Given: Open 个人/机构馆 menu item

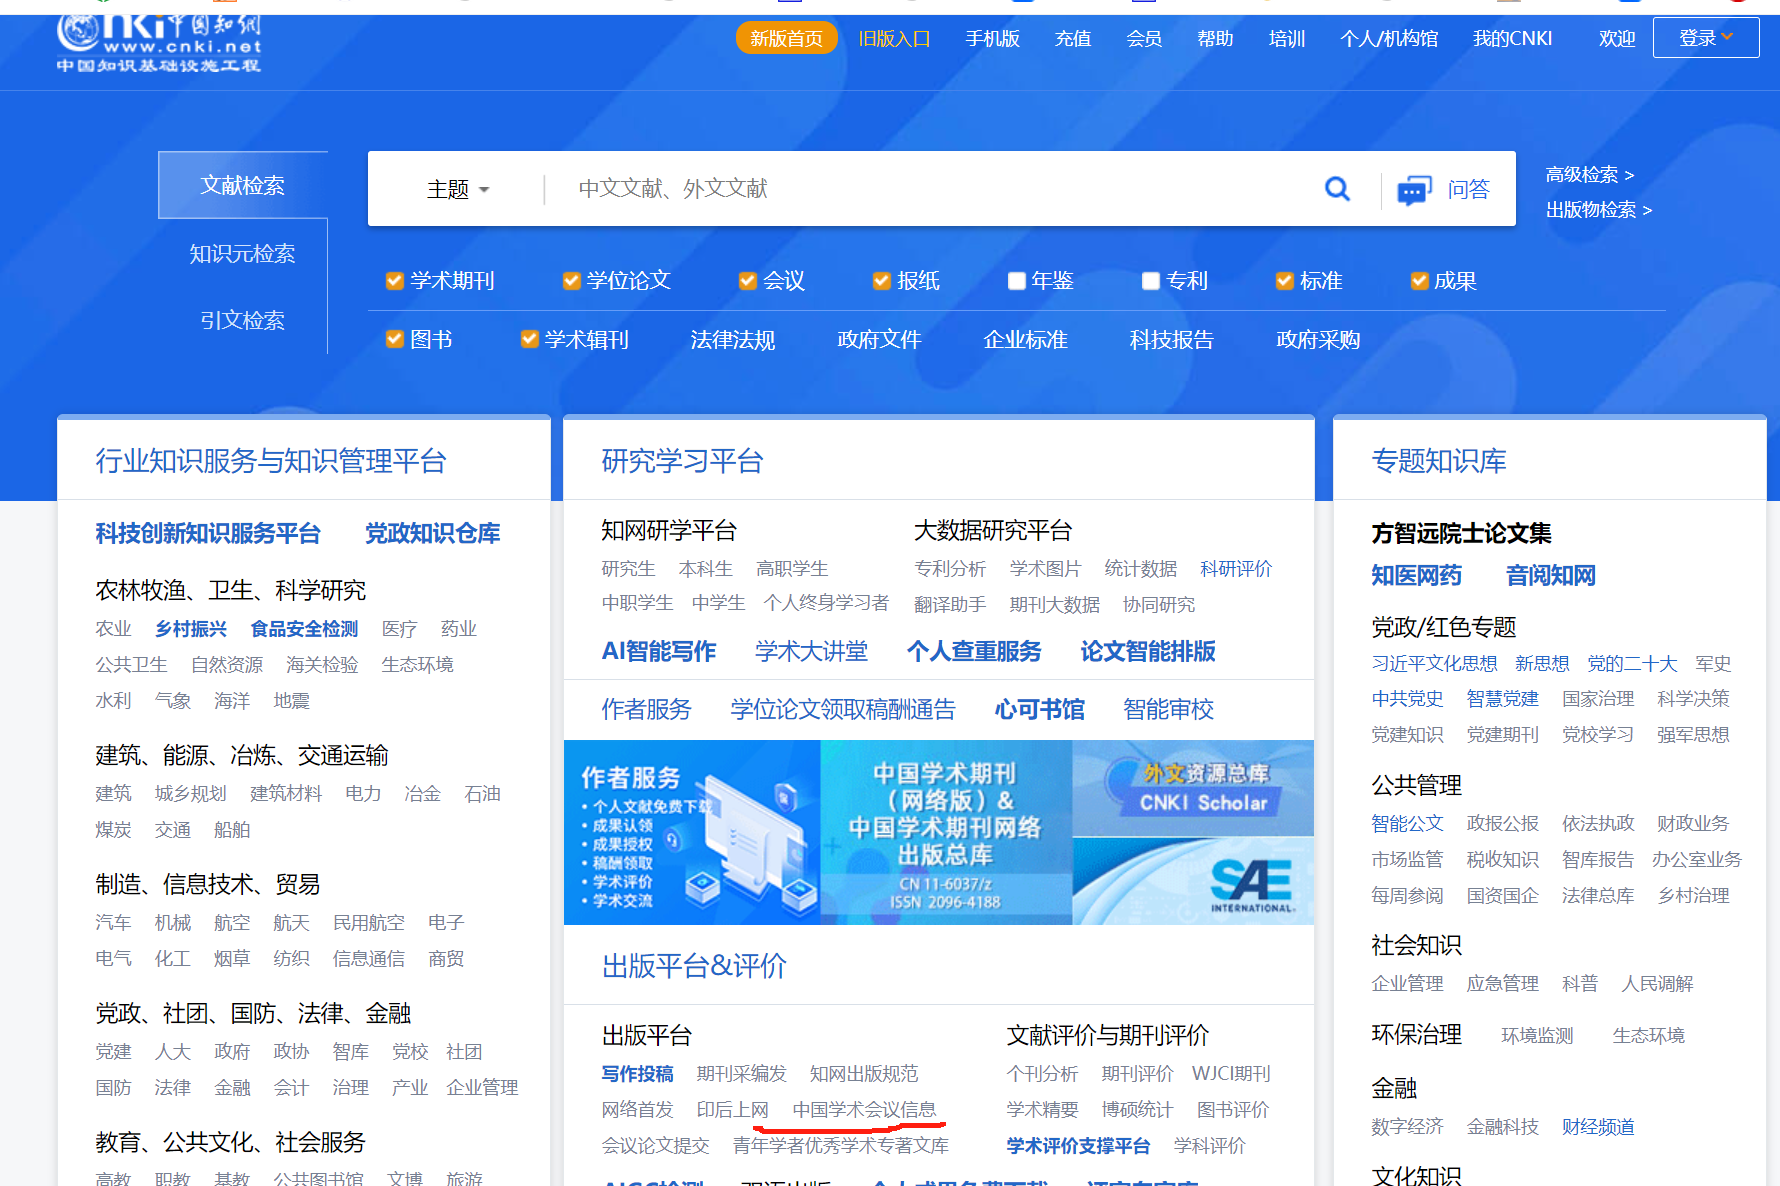Looking at the screenshot, I should (1389, 38).
